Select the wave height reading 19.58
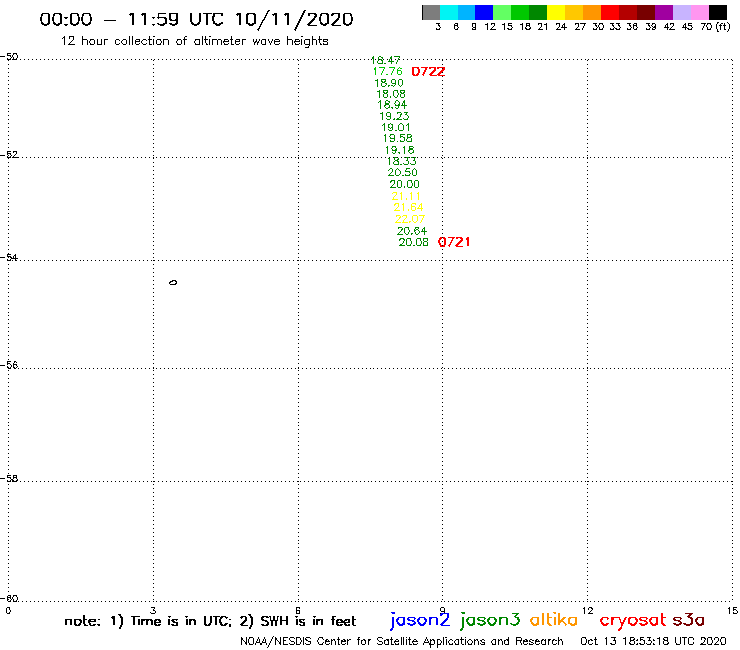The height and width of the screenshot is (650, 740). pos(397,138)
